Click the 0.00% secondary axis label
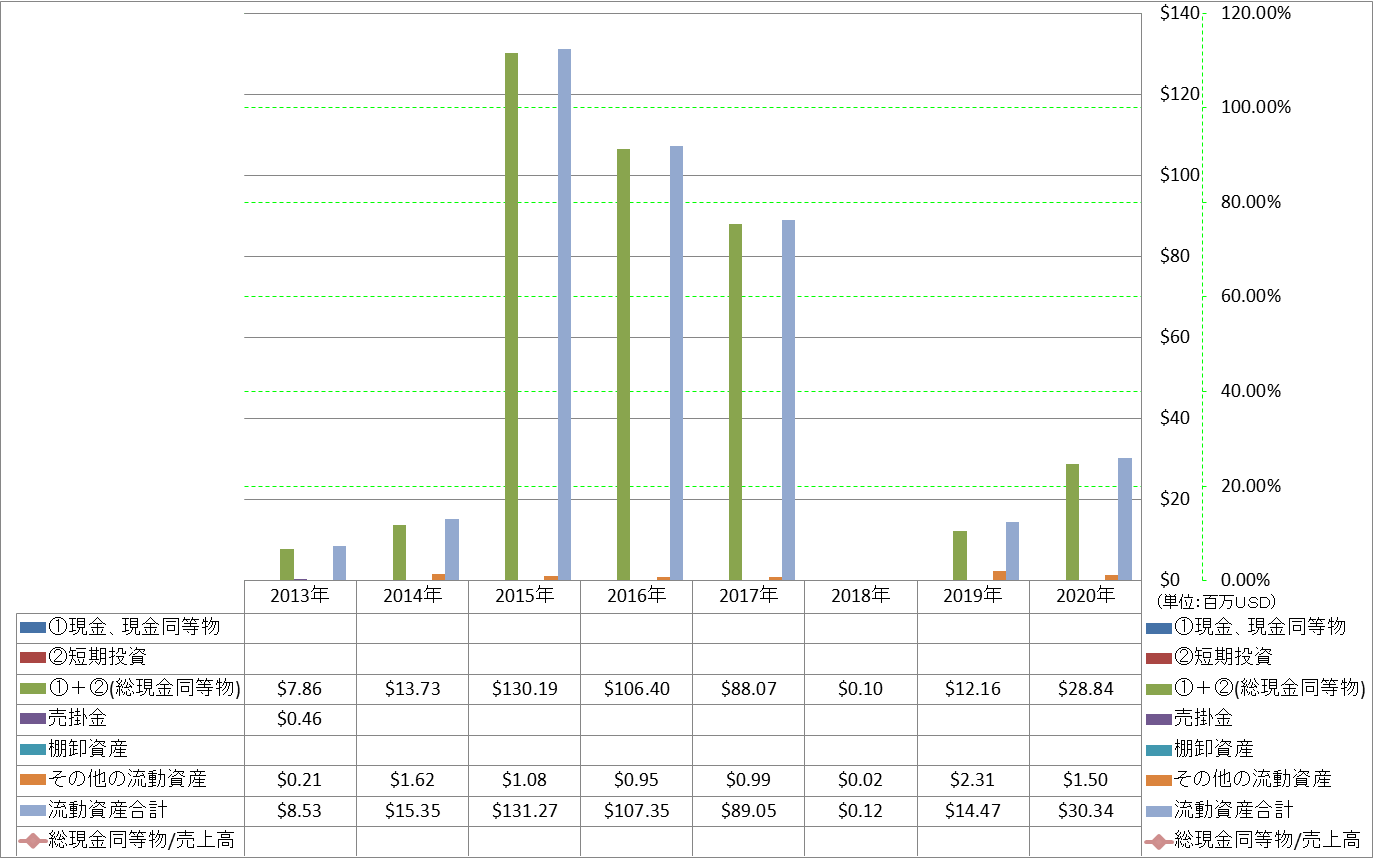The height and width of the screenshot is (858, 1373). pyautogui.click(x=1247, y=580)
